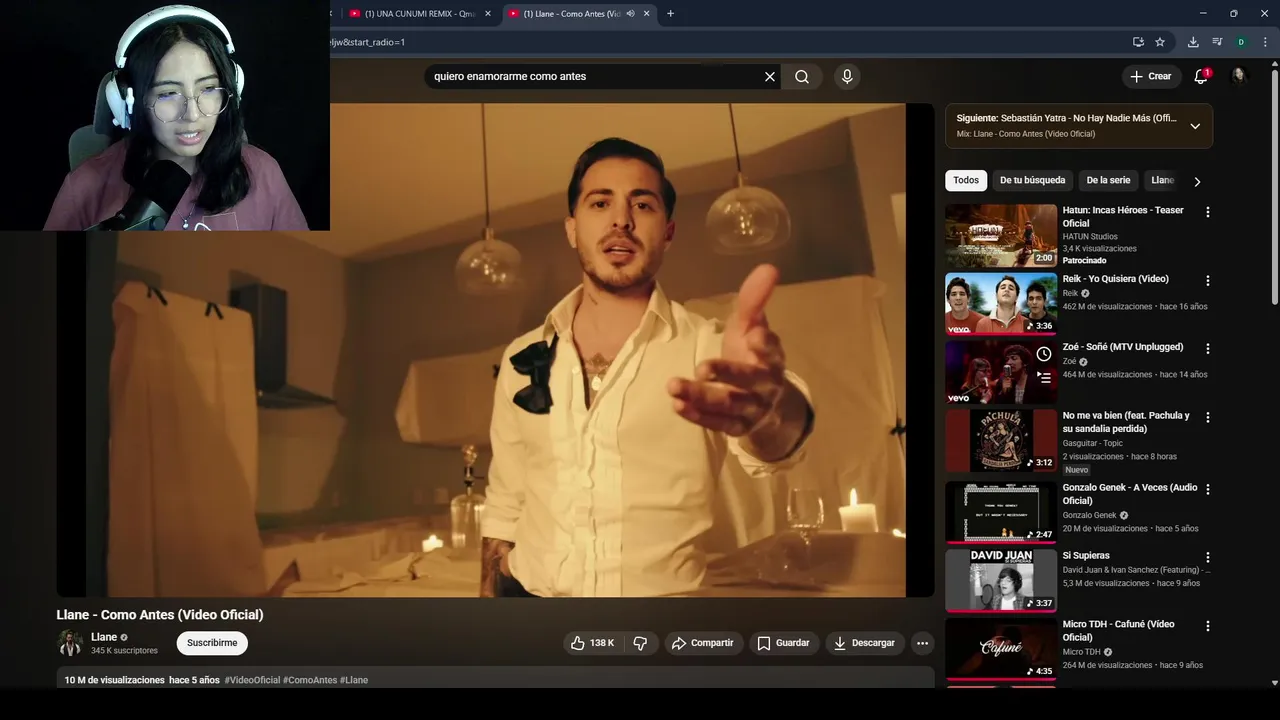Select the De tu búsqueda chip
This screenshot has height=720, width=1280.
pyautogui.click(x=1032, y=180)
